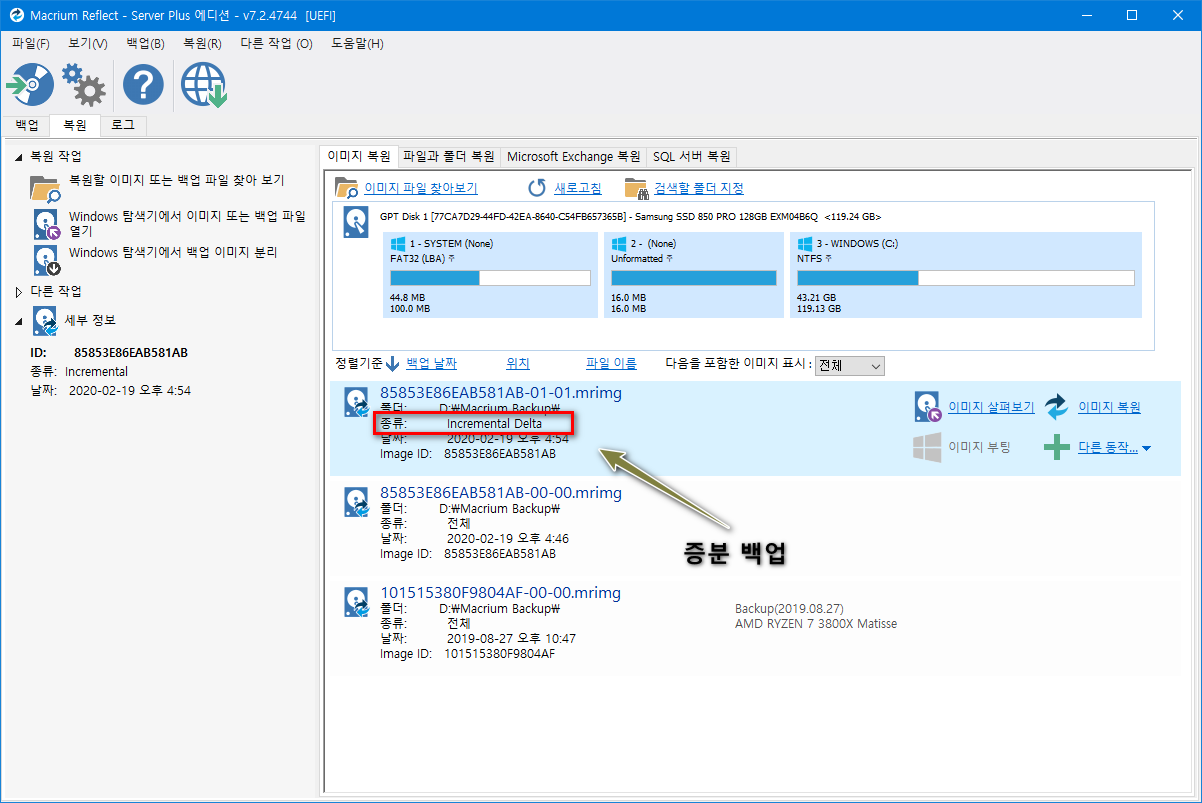Click the 이미지 파일 찾아보기 folder icon
The image size is (1202, 803).
pos(346,188)
